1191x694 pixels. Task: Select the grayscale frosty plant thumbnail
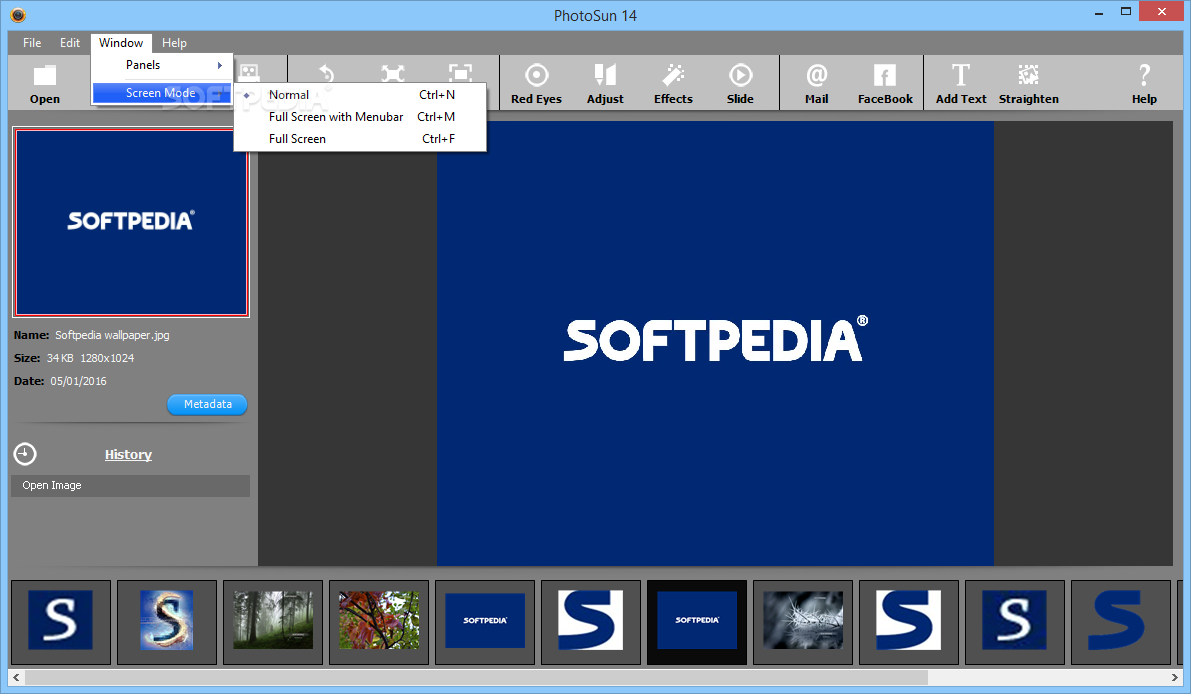click(803, 621)
